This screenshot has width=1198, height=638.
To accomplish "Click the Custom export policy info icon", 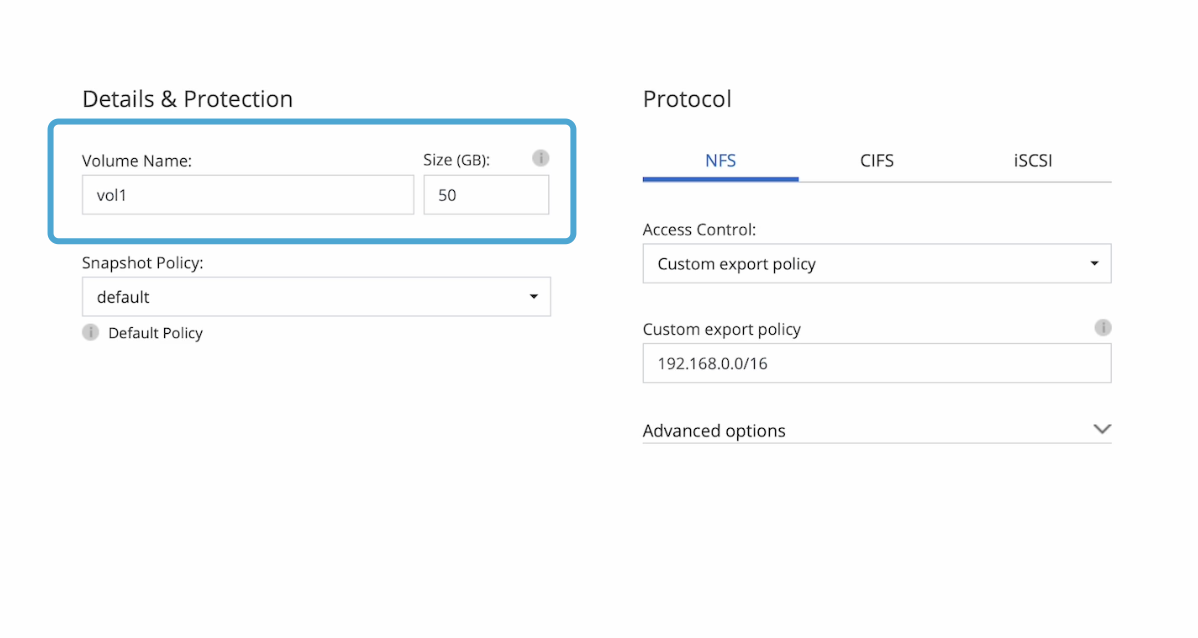I will (x=1103, y=327).
